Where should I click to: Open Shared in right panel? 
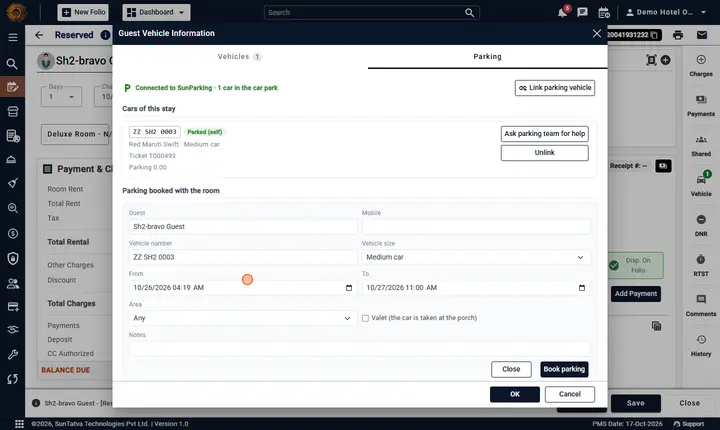[x=701, y=146]
